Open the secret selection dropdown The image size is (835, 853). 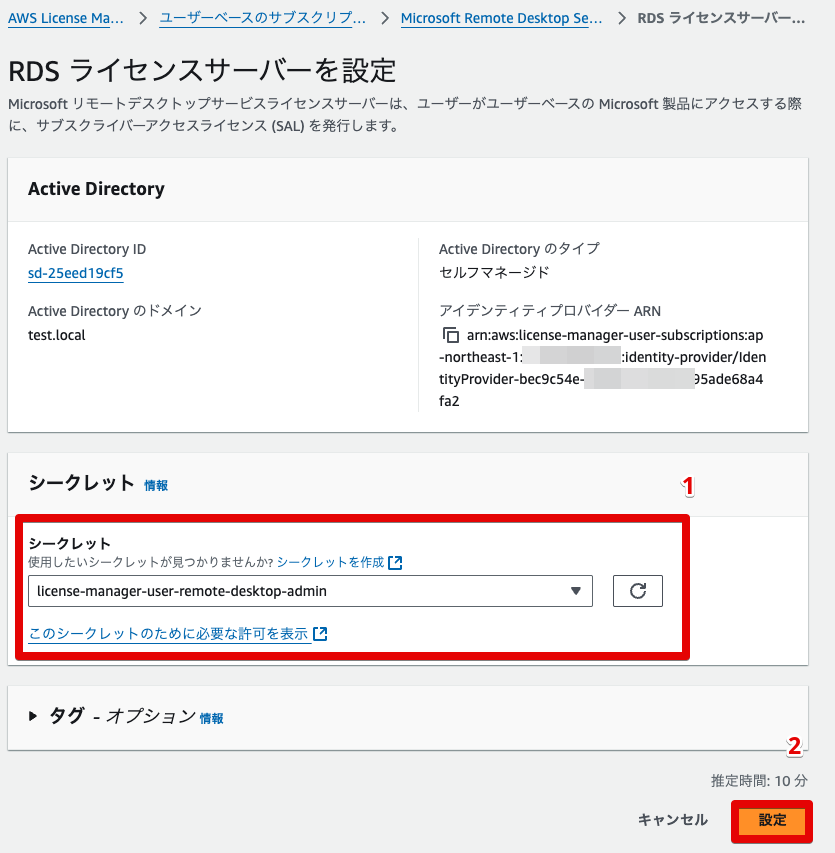click(x=310, y=591)
